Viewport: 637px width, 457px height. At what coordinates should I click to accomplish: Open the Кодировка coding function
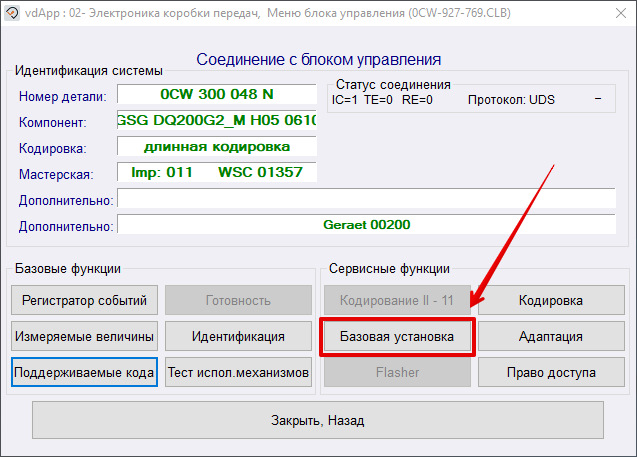(x=551, y=300)
